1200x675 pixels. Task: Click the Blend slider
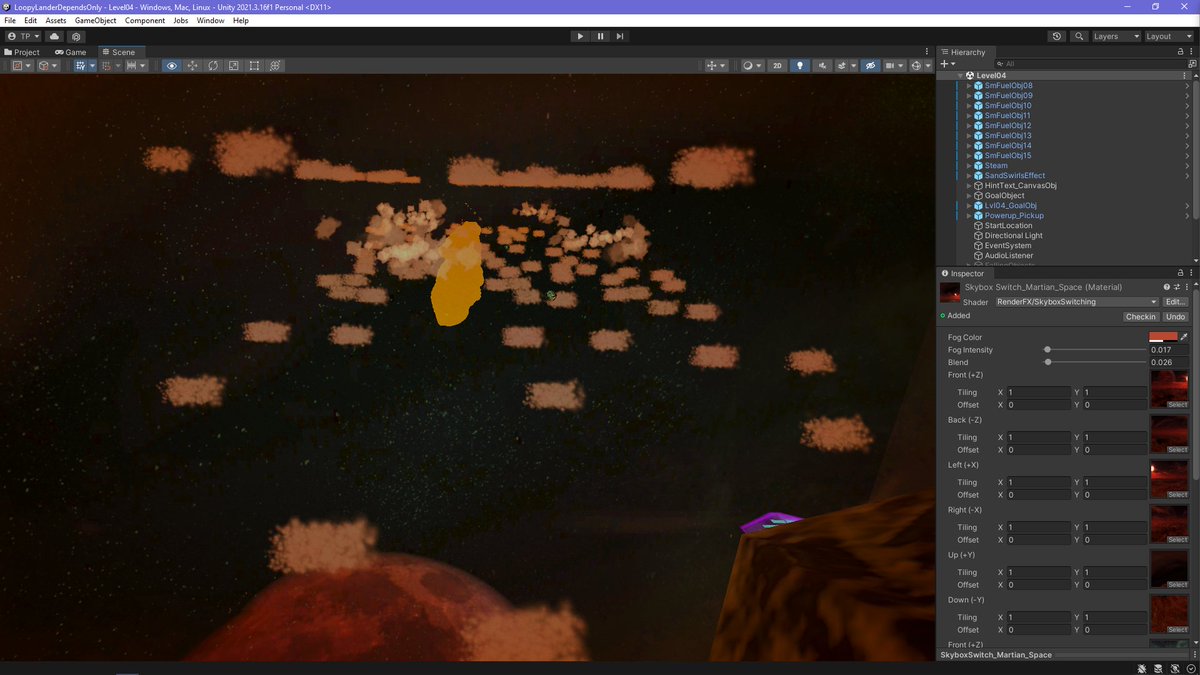(1094, 362)
